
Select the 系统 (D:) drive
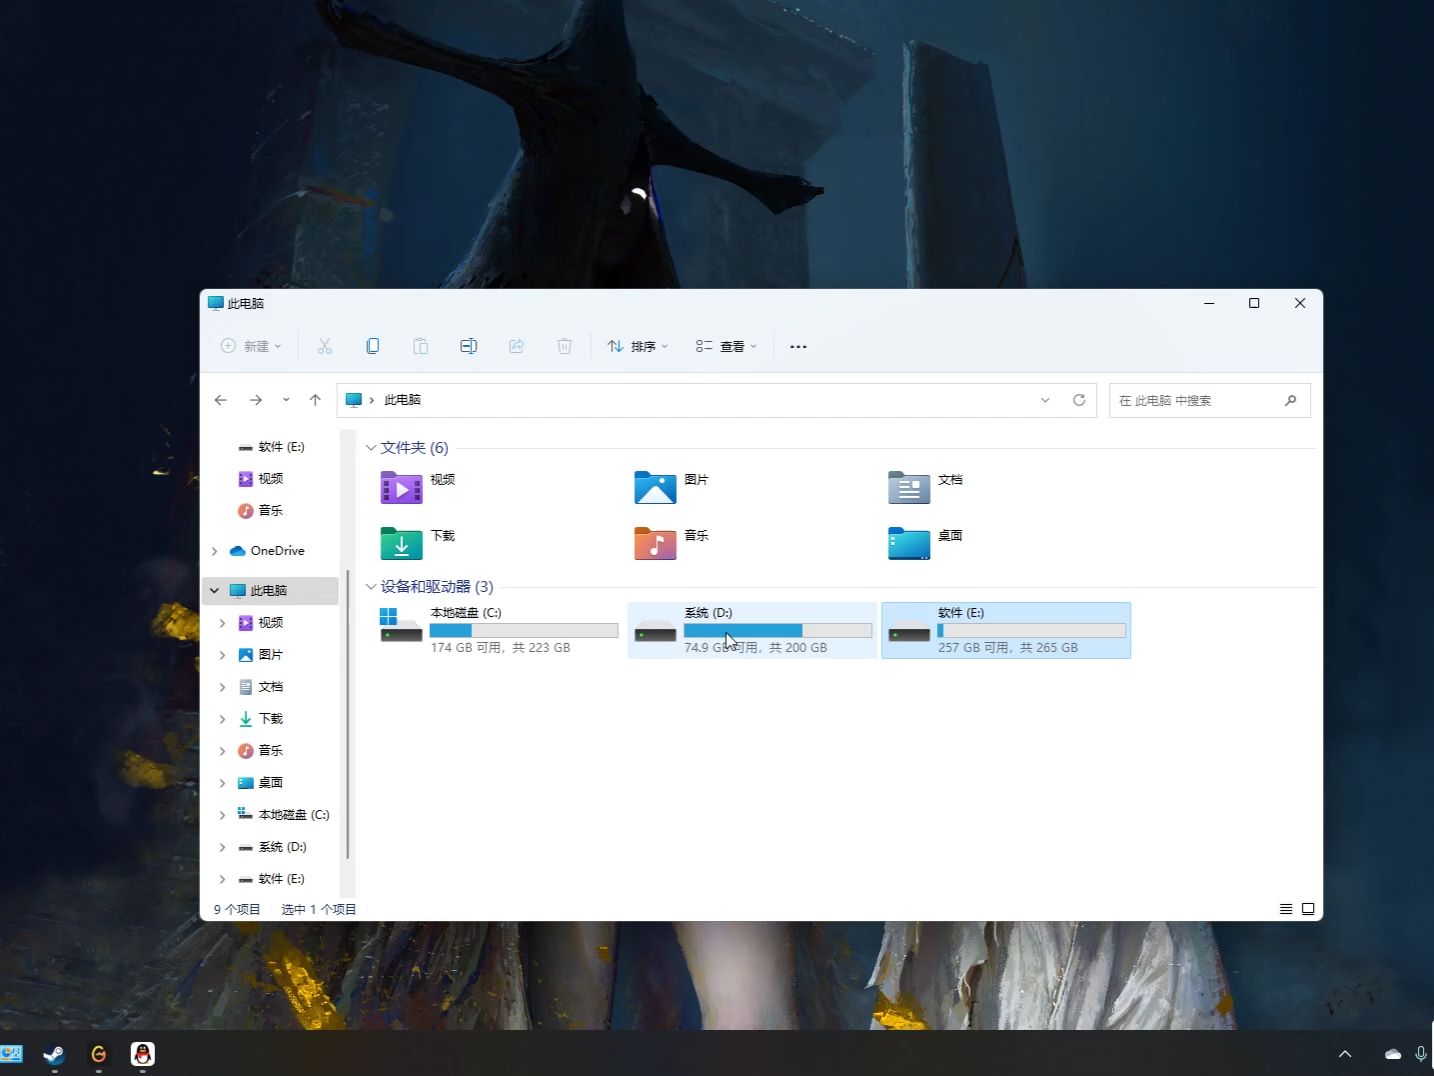(x=752, y=630)
